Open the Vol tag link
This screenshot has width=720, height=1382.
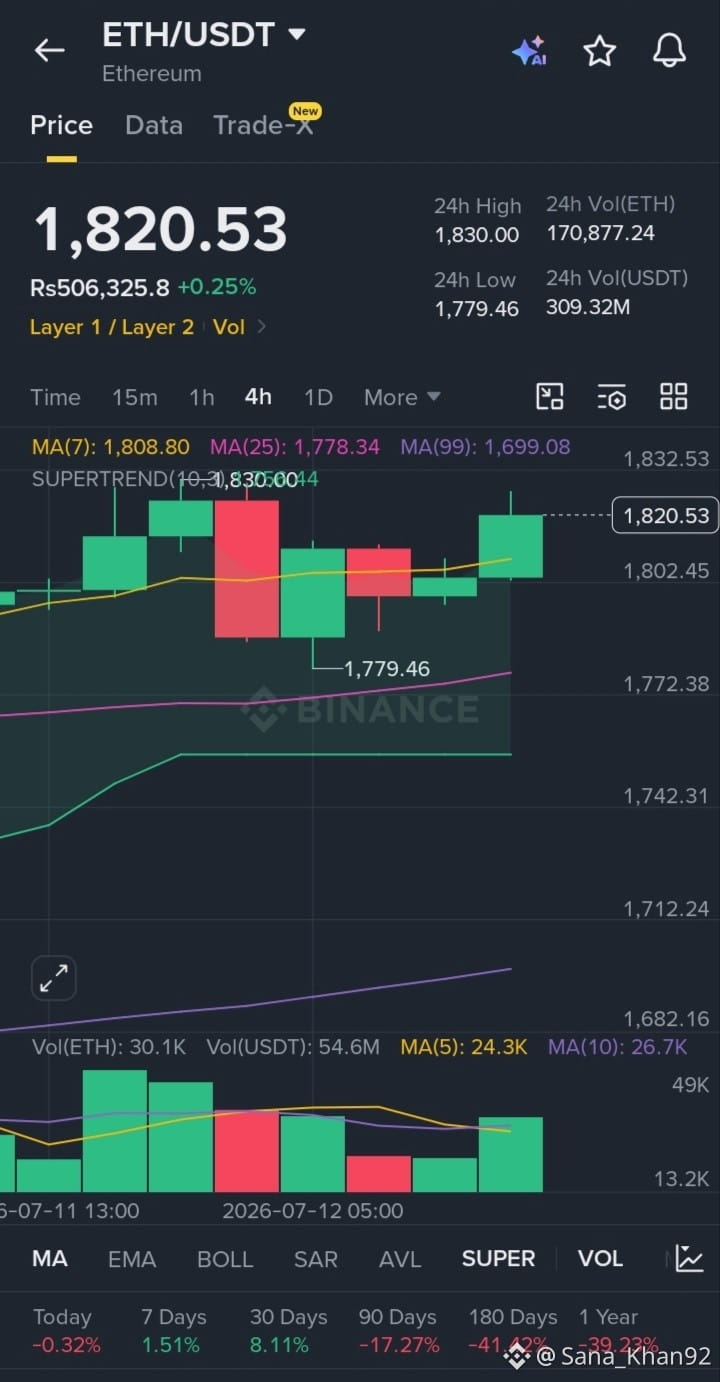click(x=229, y=327)
